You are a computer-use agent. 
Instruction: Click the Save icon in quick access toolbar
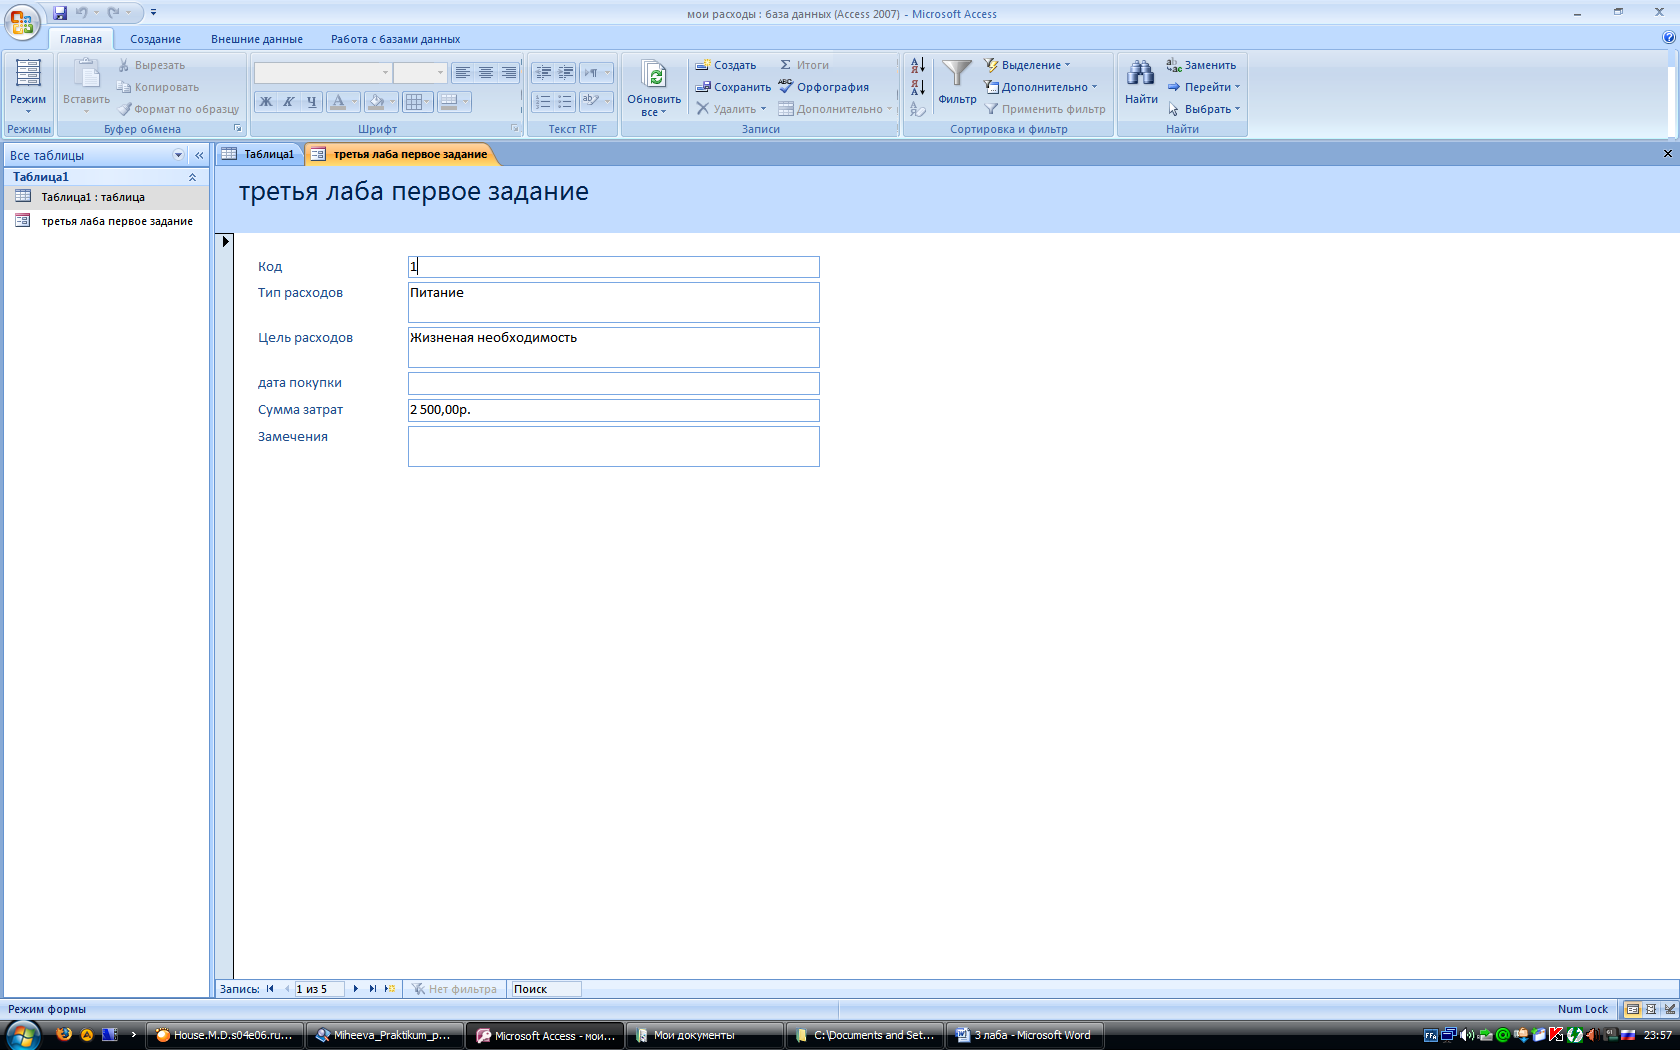pos(60,13)
